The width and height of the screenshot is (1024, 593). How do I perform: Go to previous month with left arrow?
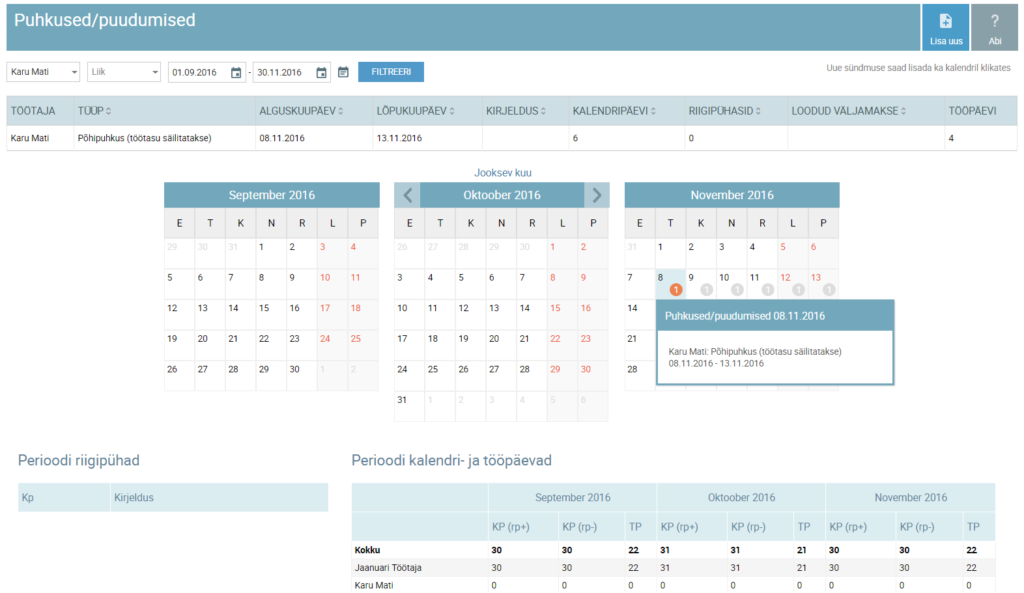click(408, 195)
